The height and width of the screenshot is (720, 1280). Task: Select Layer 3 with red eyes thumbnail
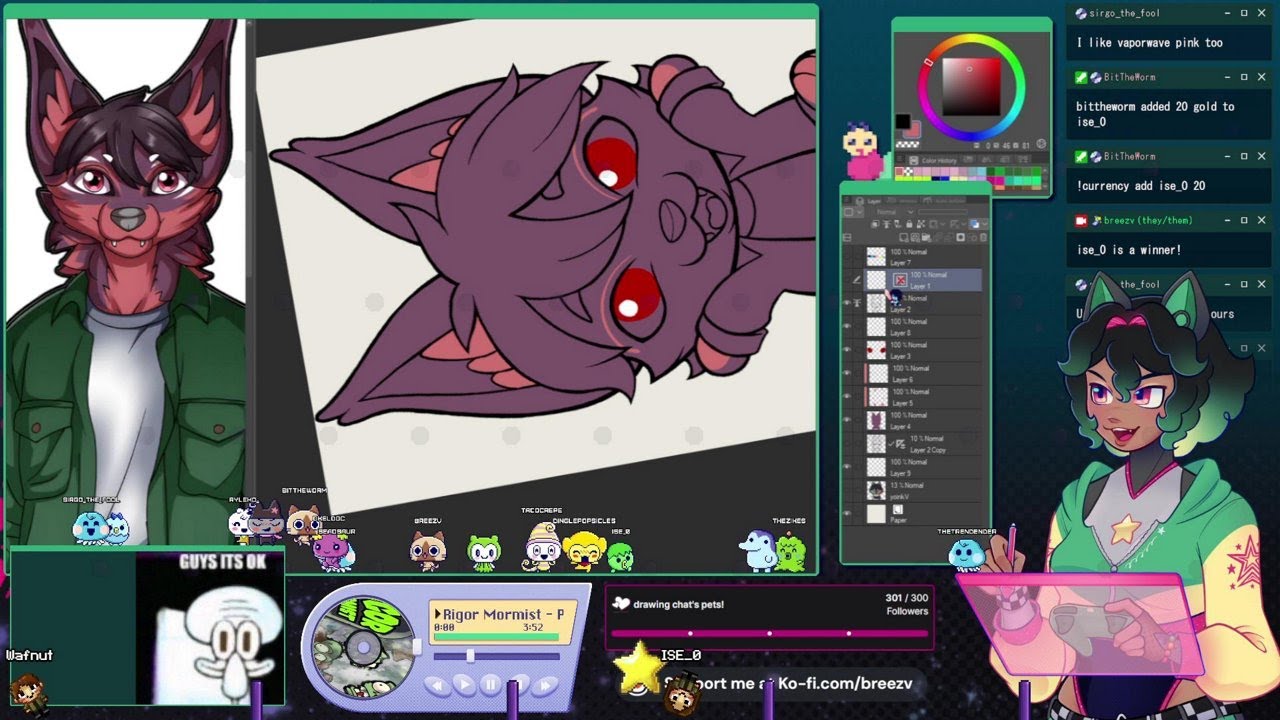tap(924, 350)
